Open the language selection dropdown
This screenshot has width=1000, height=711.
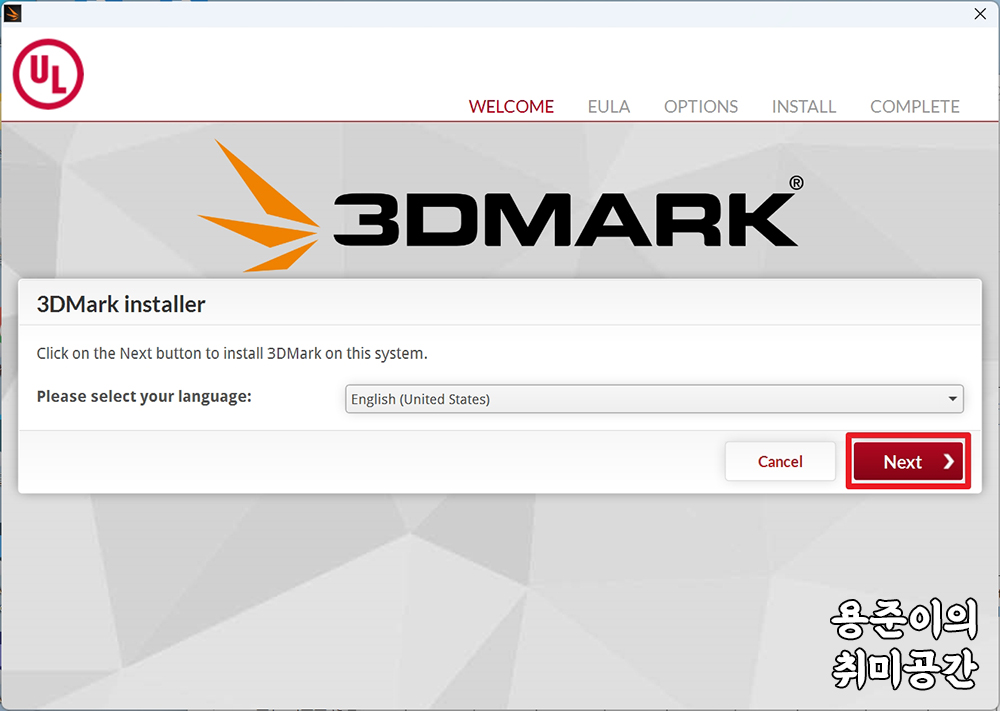(654, 399)
